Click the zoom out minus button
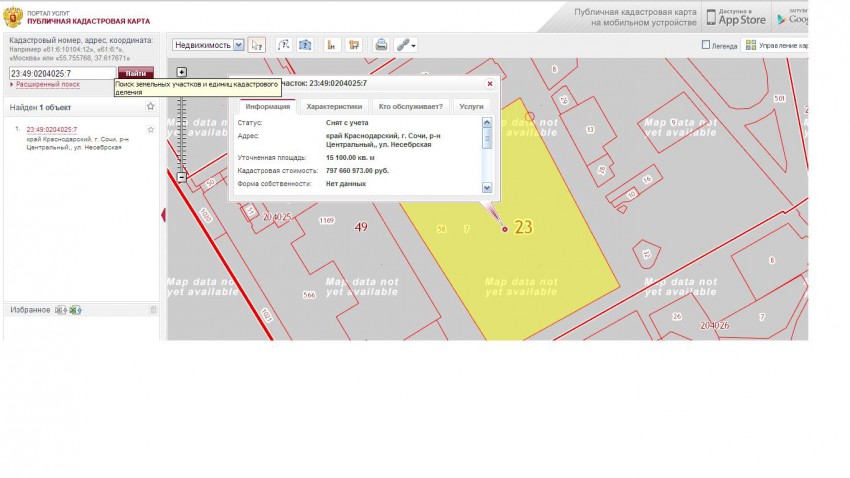This screenshot has width=850, height=478. tap(182, 177)
